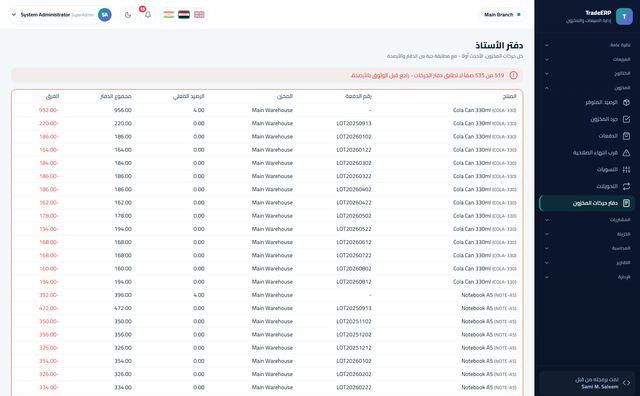Image resolution: width=640 pixels, height=396 pixels.
Task: Click the رقم الدفعة column header
Action: point(358,96)
